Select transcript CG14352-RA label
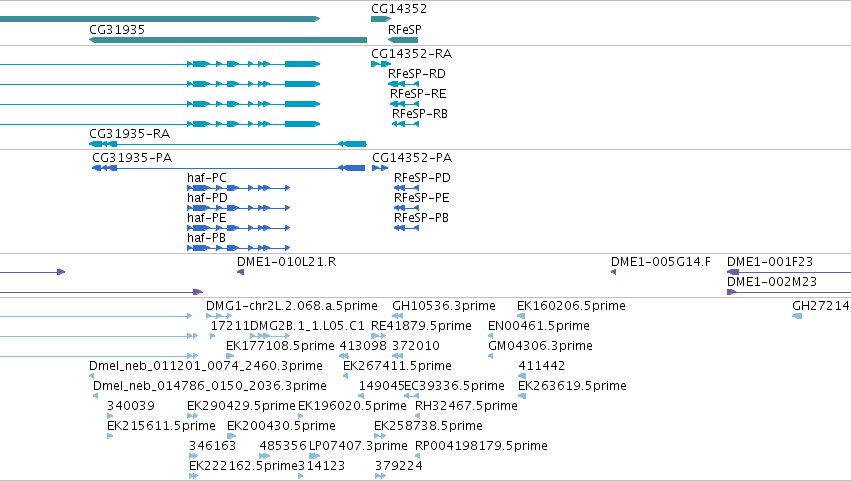The height and width of the screenshot is (481, 851). 411,54
